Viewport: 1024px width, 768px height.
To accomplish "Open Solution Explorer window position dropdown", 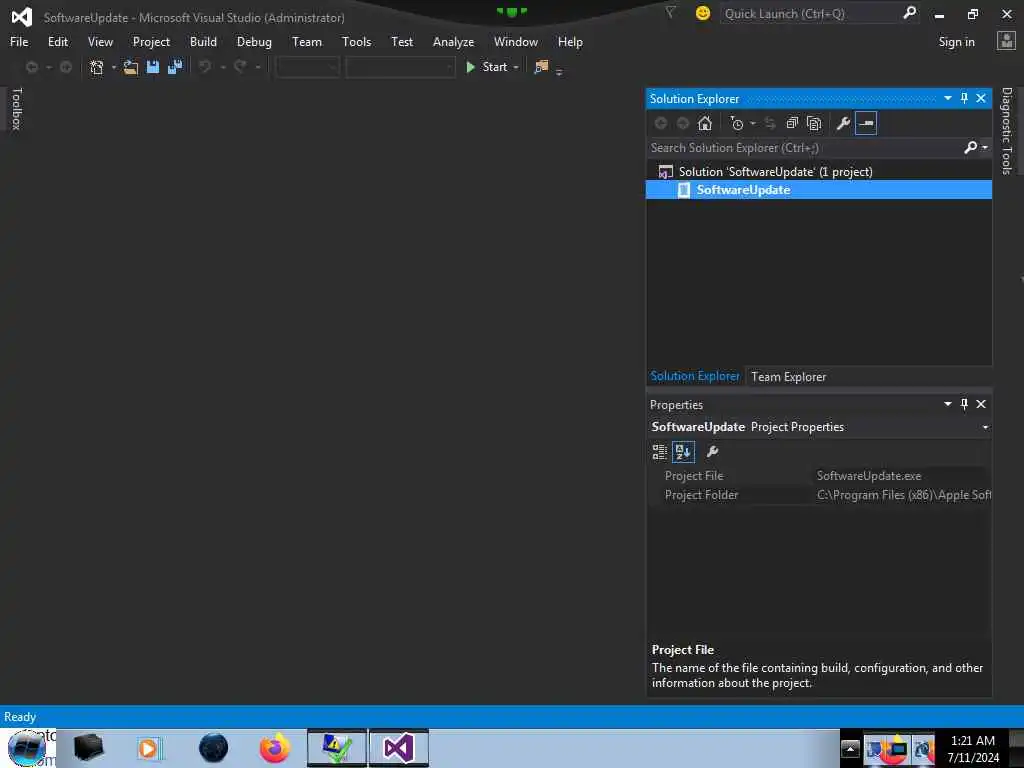I will click(948, 98).
